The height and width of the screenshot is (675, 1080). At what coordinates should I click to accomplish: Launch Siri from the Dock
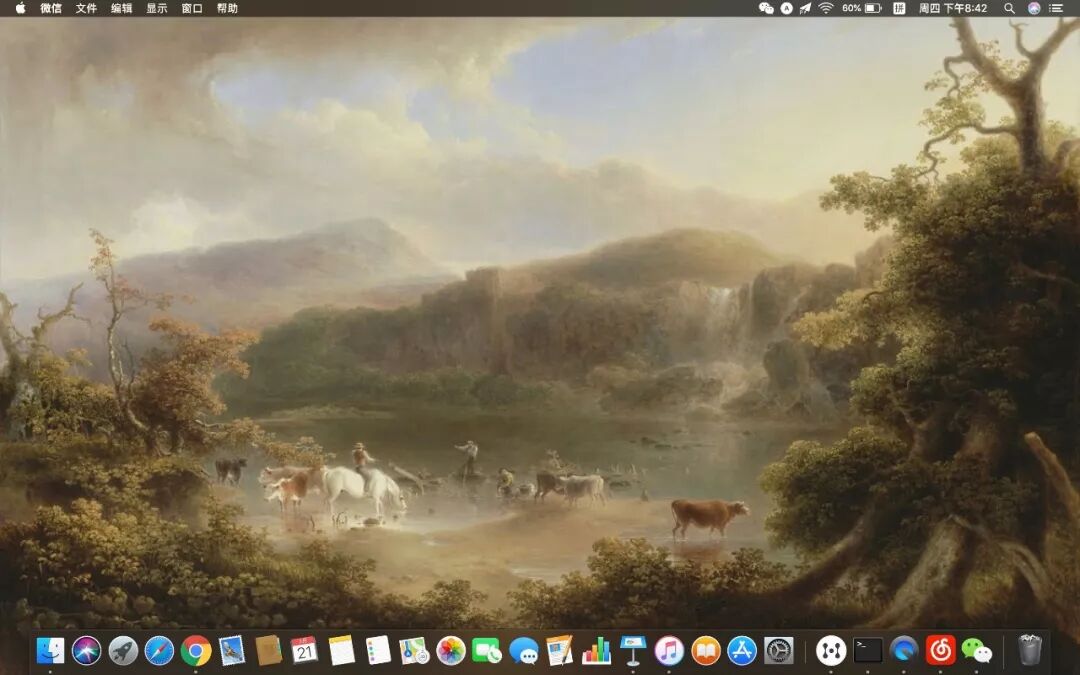87,651
